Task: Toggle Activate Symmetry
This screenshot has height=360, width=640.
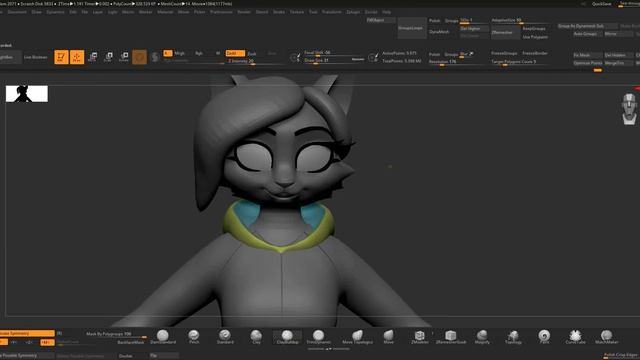Action: coord(27,333)
